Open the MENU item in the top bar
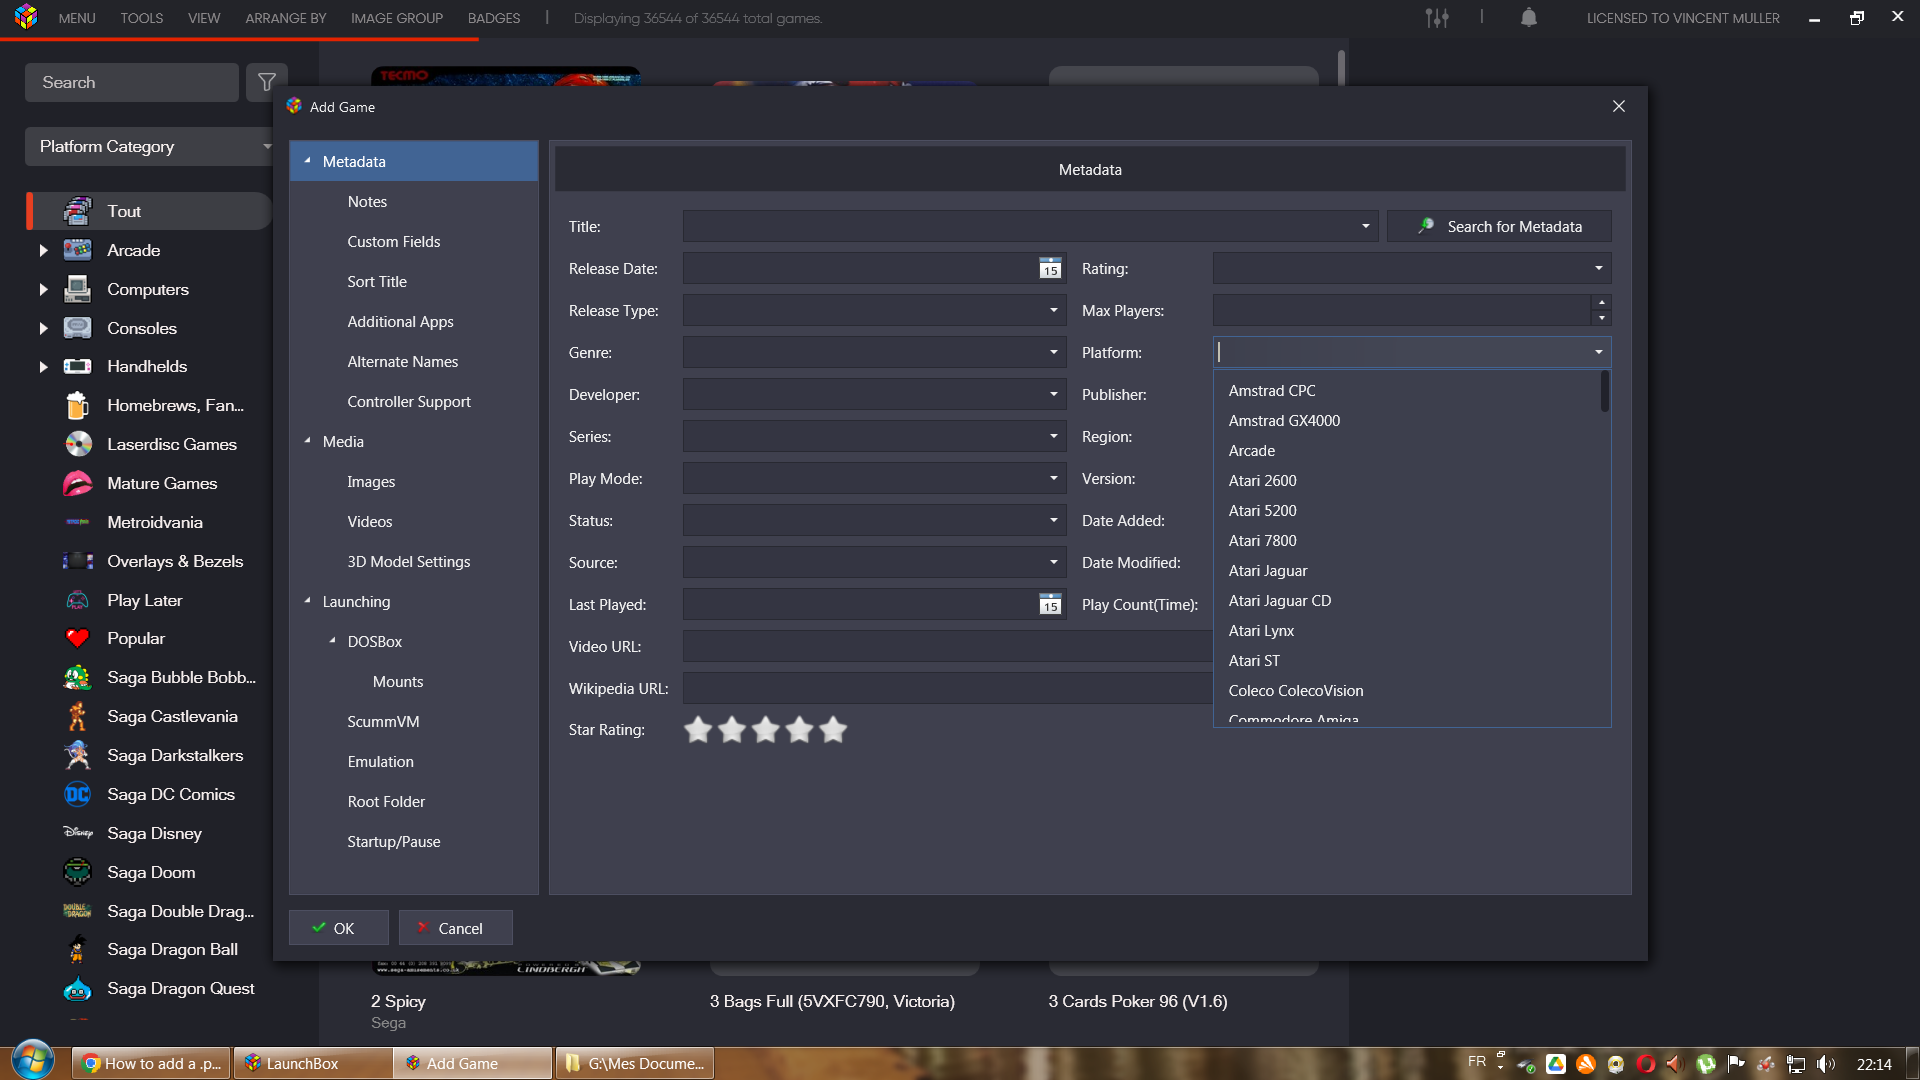Viewport: 1920px width, 1080px height. (x=77, y=18)
